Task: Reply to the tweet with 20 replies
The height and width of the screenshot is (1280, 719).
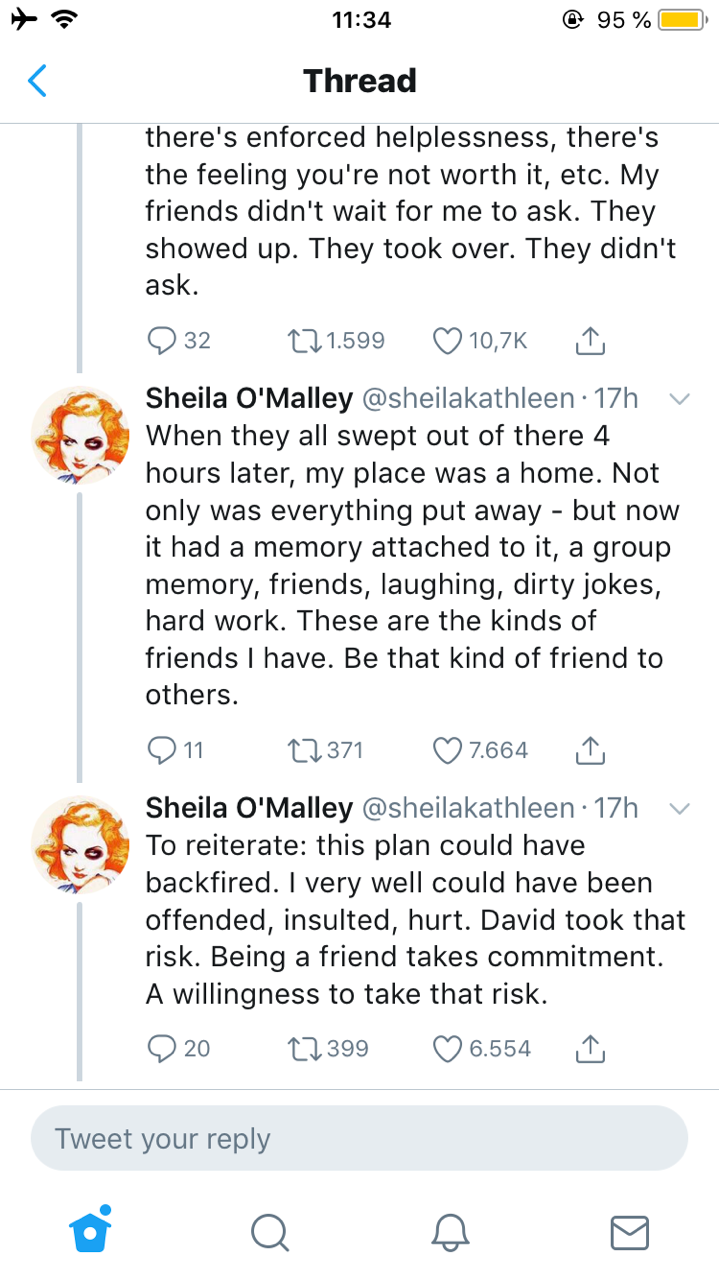Action: [x=162, y=1048]
